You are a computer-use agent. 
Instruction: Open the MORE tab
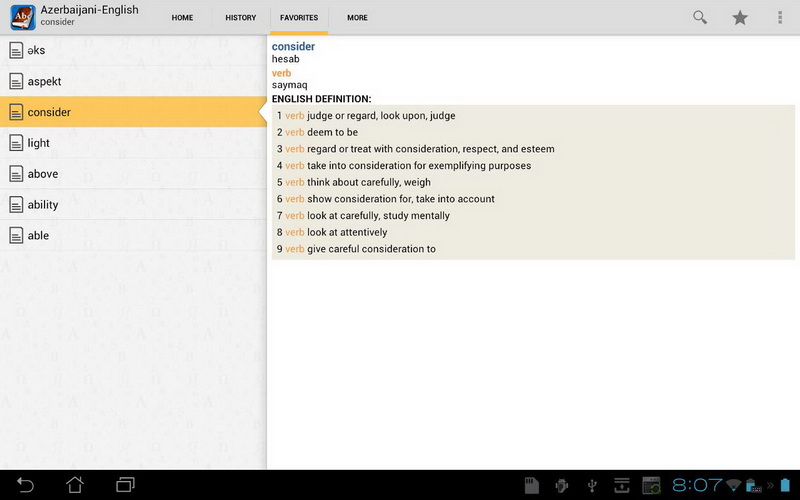pos(357,17)
